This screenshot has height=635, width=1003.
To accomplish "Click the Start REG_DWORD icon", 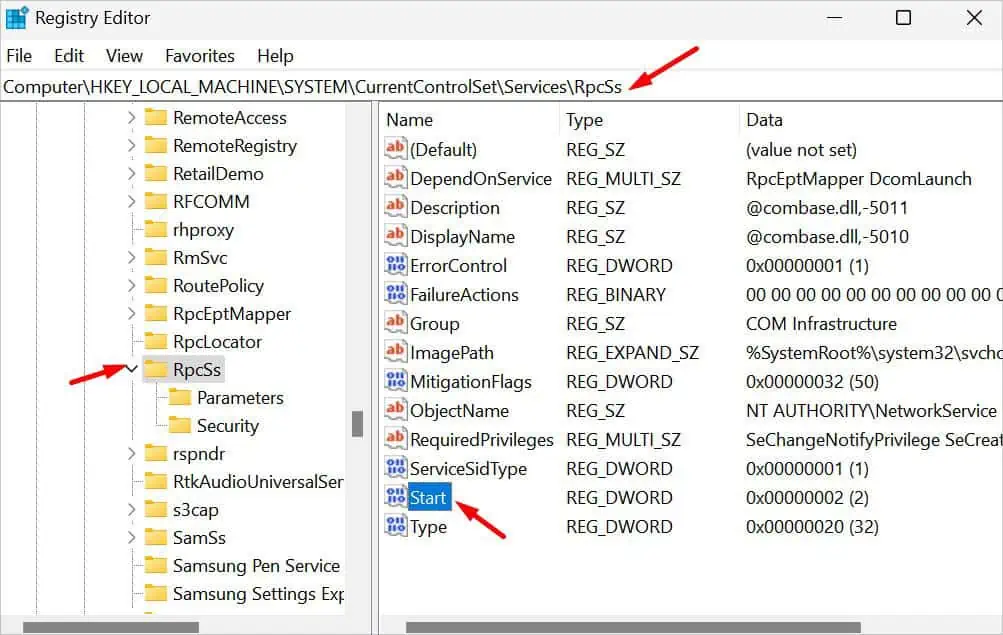I will point(396,497).
